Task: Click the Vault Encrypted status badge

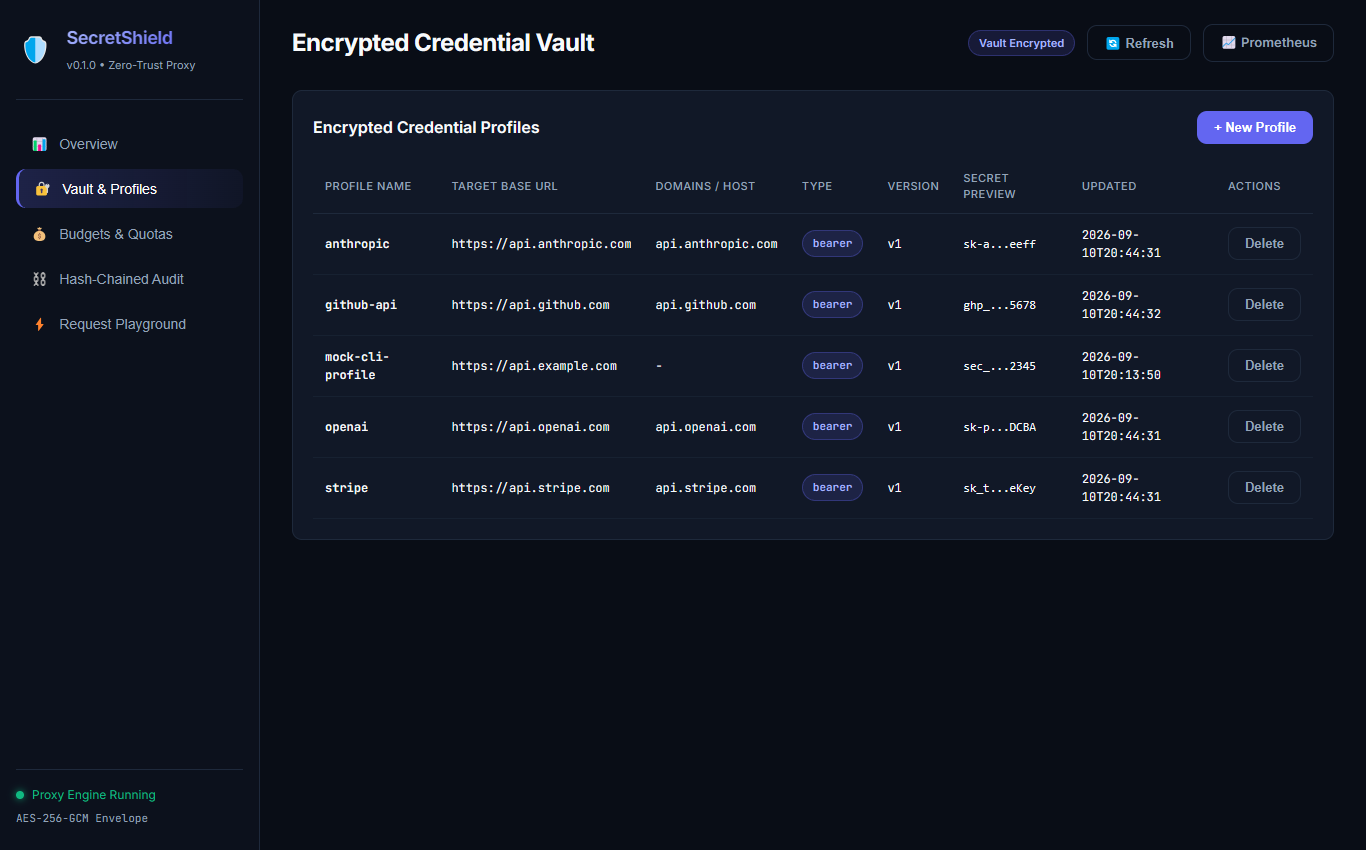Action: tap(1021, 43)
